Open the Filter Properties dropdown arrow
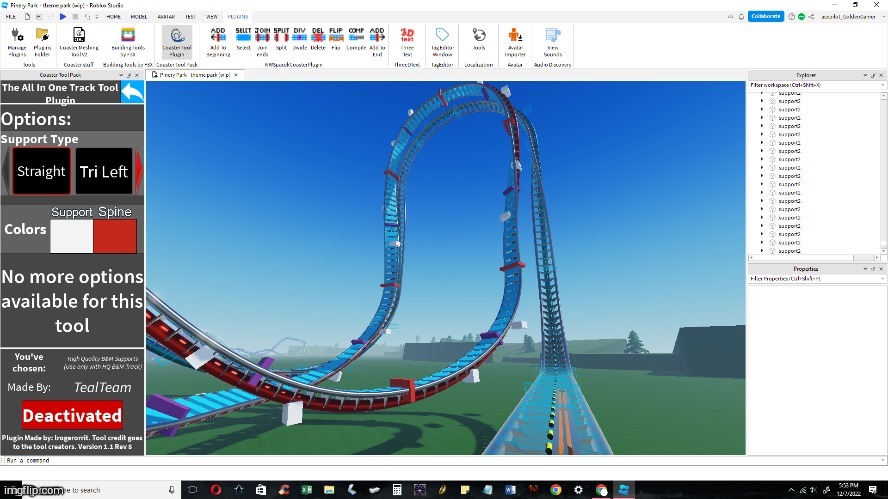 click(x=883, y=279)
